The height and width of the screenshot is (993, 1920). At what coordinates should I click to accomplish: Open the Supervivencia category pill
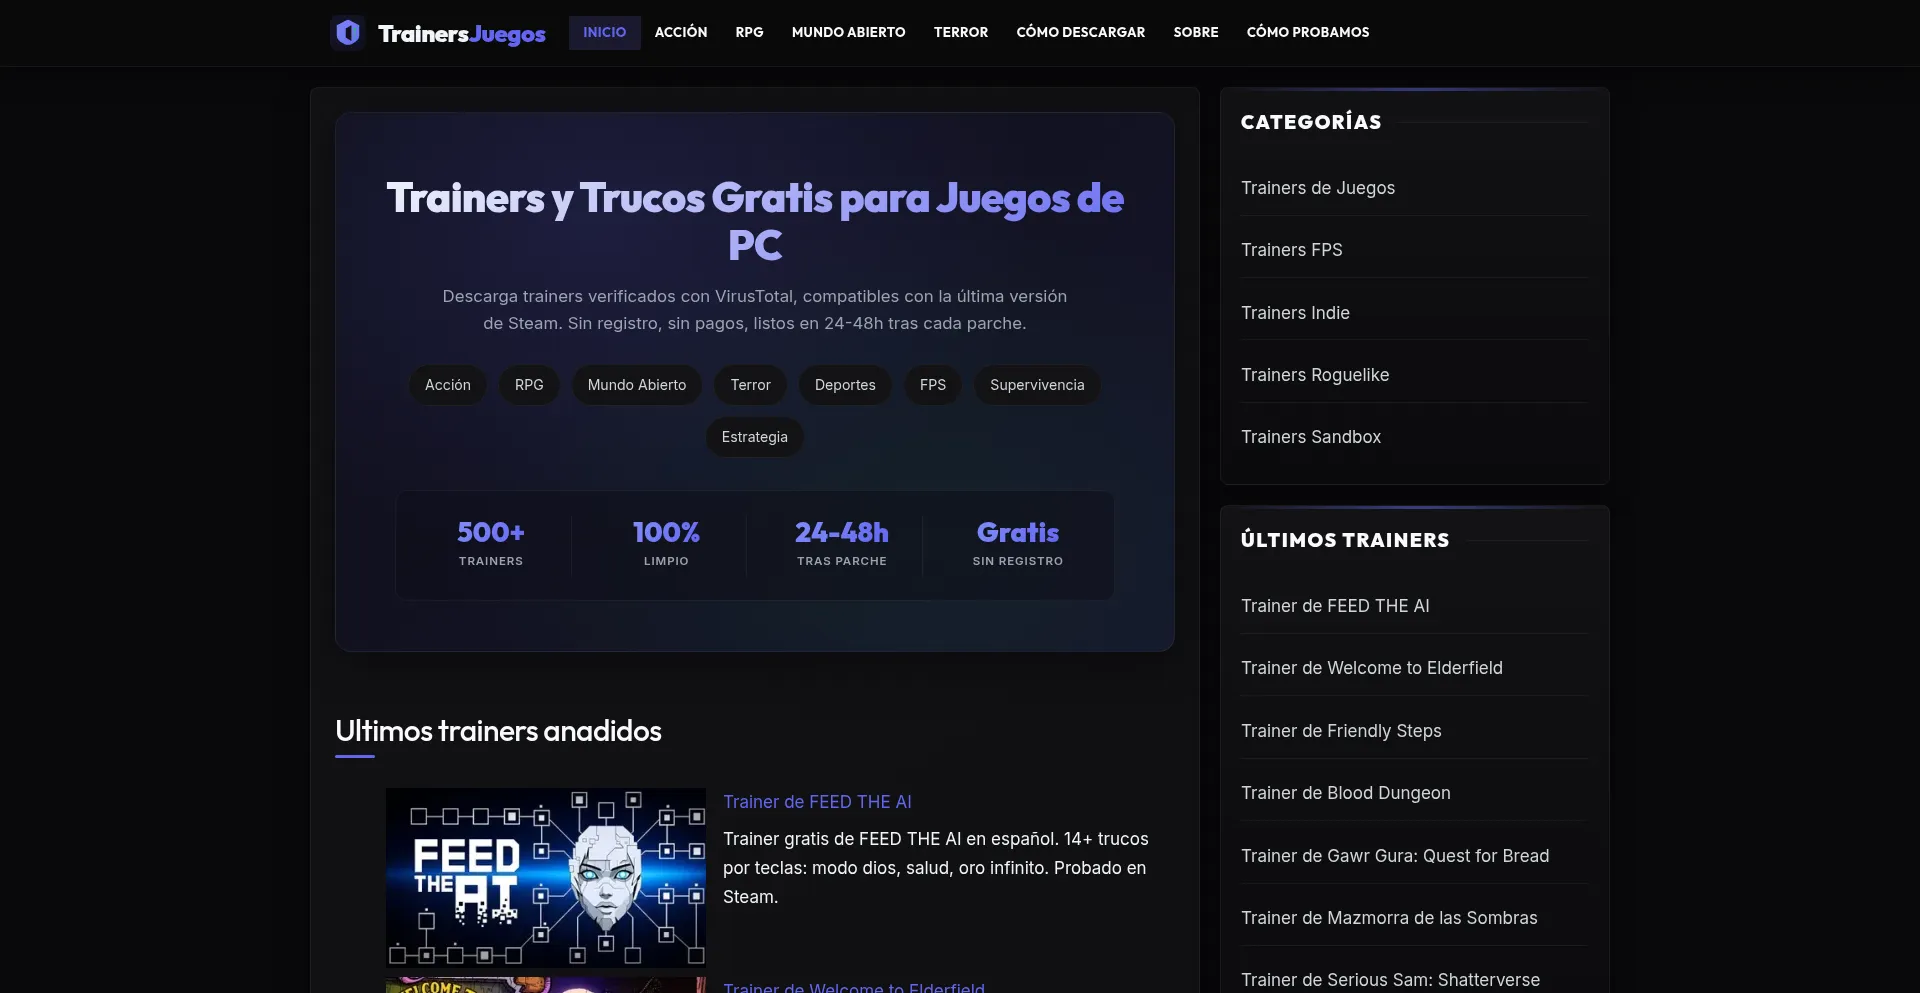click(1037, 385)
